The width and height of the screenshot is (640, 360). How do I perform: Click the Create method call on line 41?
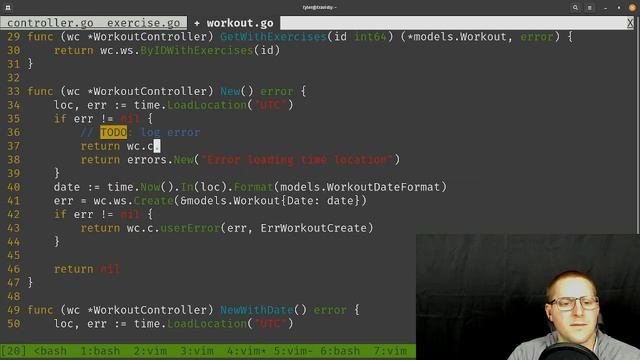pyautogui.click(x=153, y=200)
